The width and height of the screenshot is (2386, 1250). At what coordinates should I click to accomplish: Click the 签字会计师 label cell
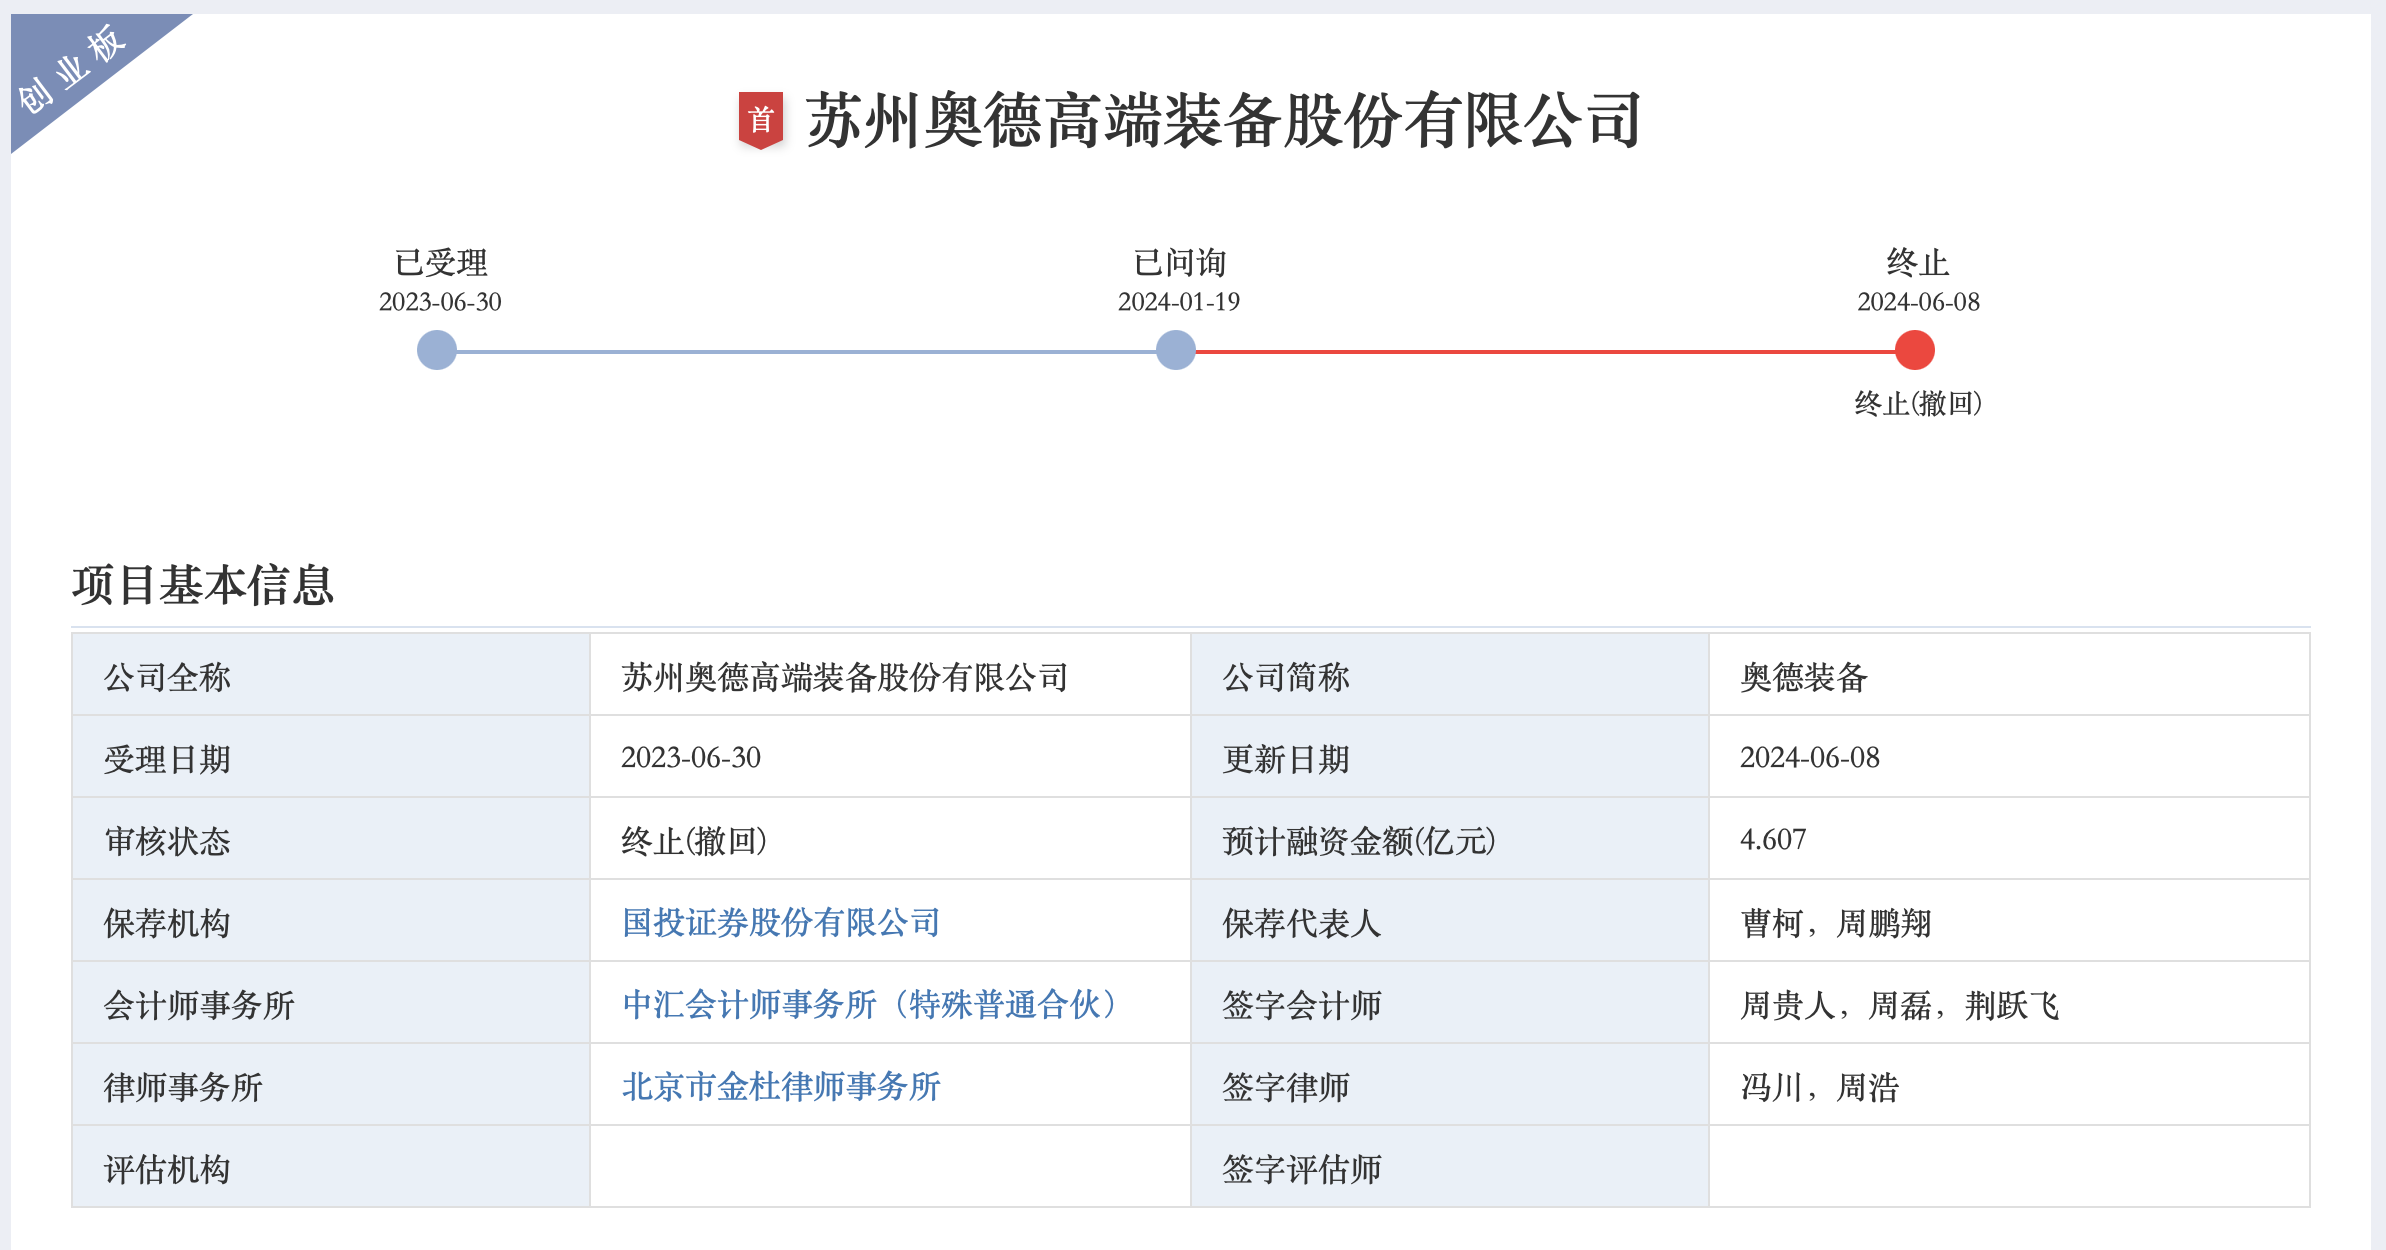pyautogui.click(x=1450, y=1003)
